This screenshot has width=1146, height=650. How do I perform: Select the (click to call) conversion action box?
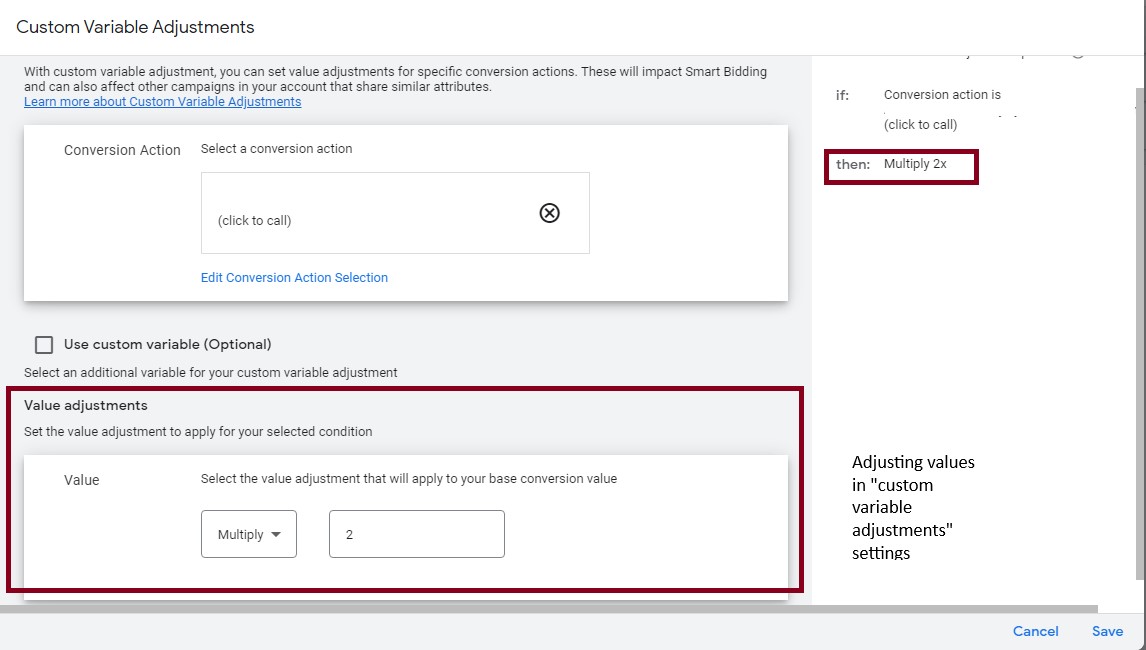click(x=395, y=213)
